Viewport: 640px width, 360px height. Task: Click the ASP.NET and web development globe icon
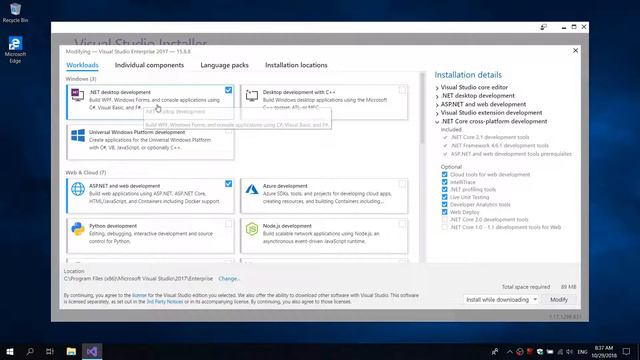point(78,189)
